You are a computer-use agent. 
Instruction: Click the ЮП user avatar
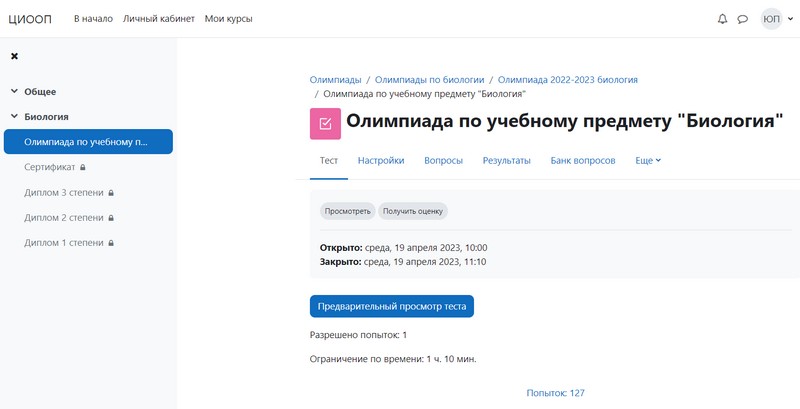tap(771, 19)
